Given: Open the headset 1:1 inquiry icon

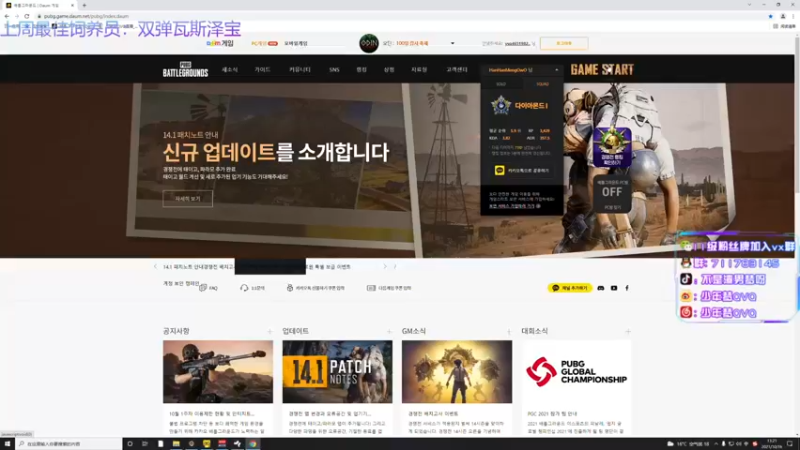Looking at the screenshot, I should tap(244, 288).
